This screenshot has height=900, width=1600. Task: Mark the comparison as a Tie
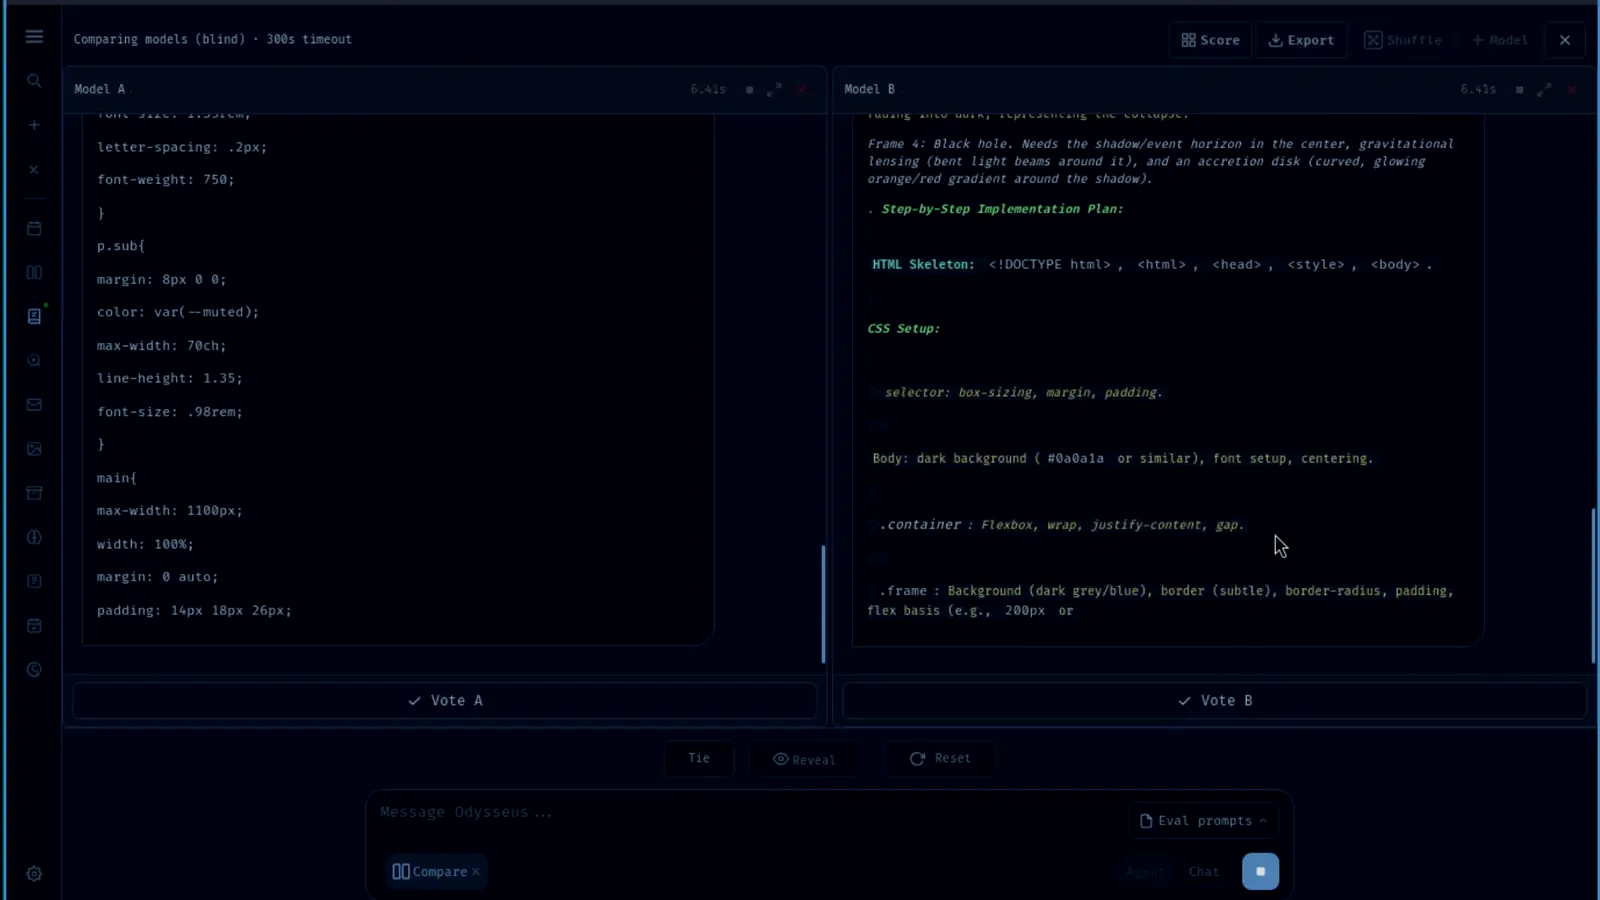(699, 758)
